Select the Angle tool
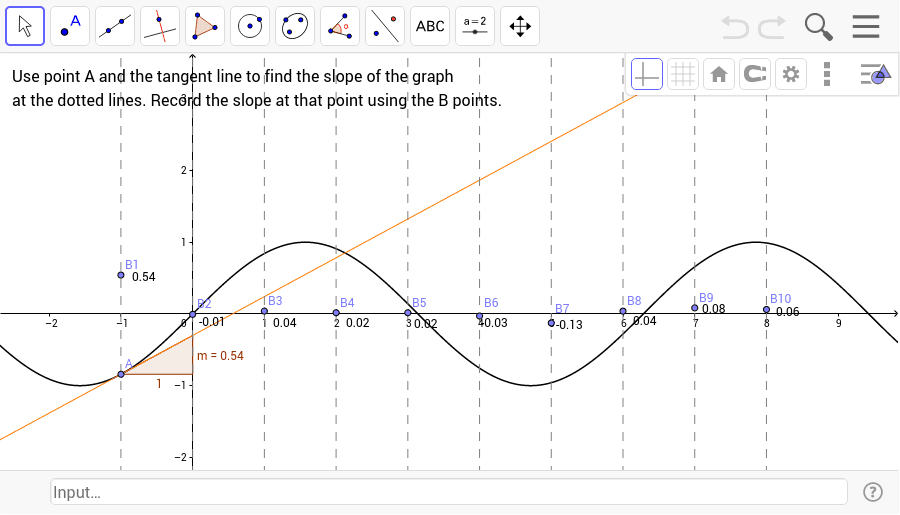 coord(340,26)
